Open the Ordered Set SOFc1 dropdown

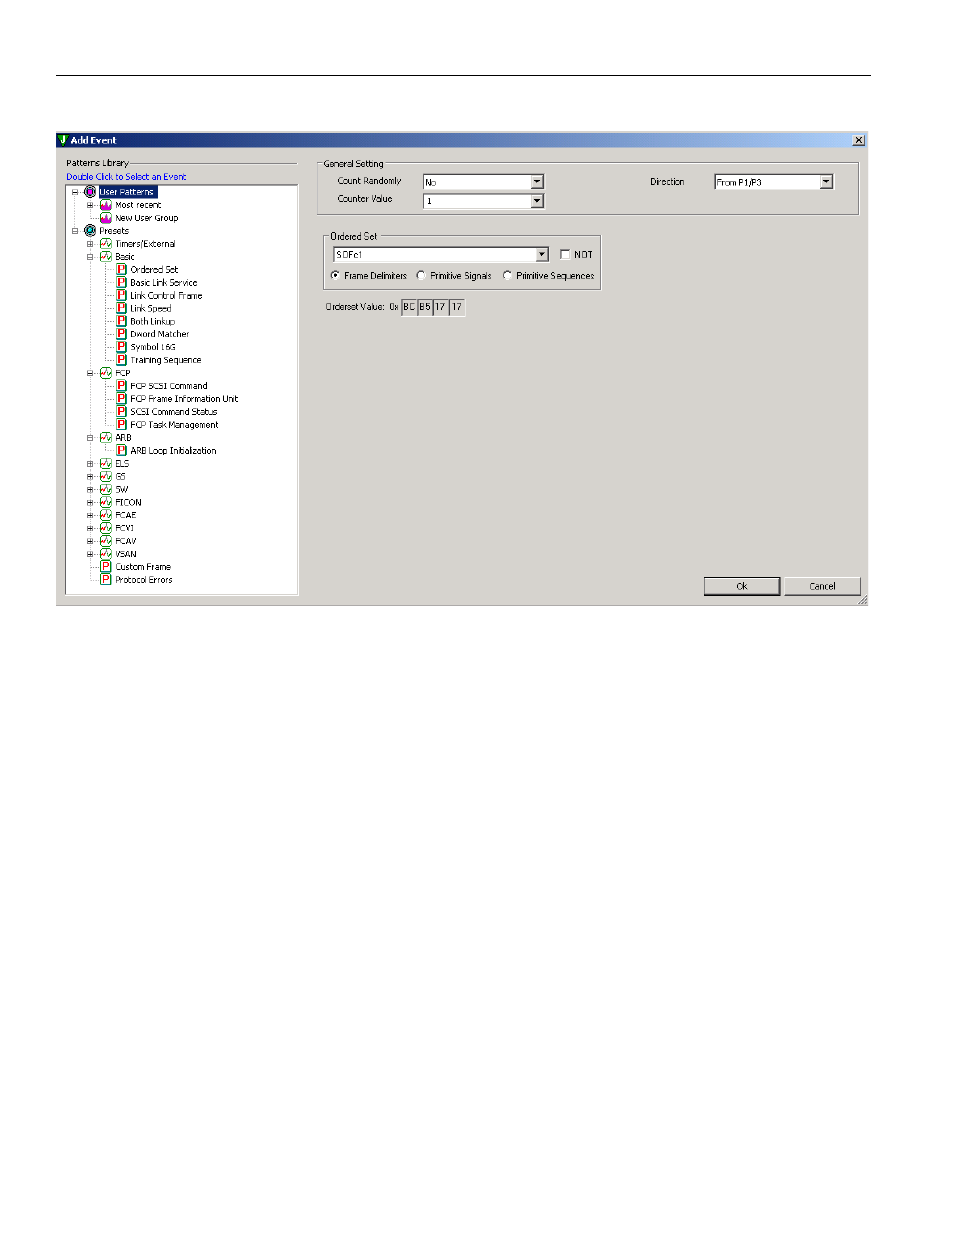pyautogui.click(x=542, y=255)
